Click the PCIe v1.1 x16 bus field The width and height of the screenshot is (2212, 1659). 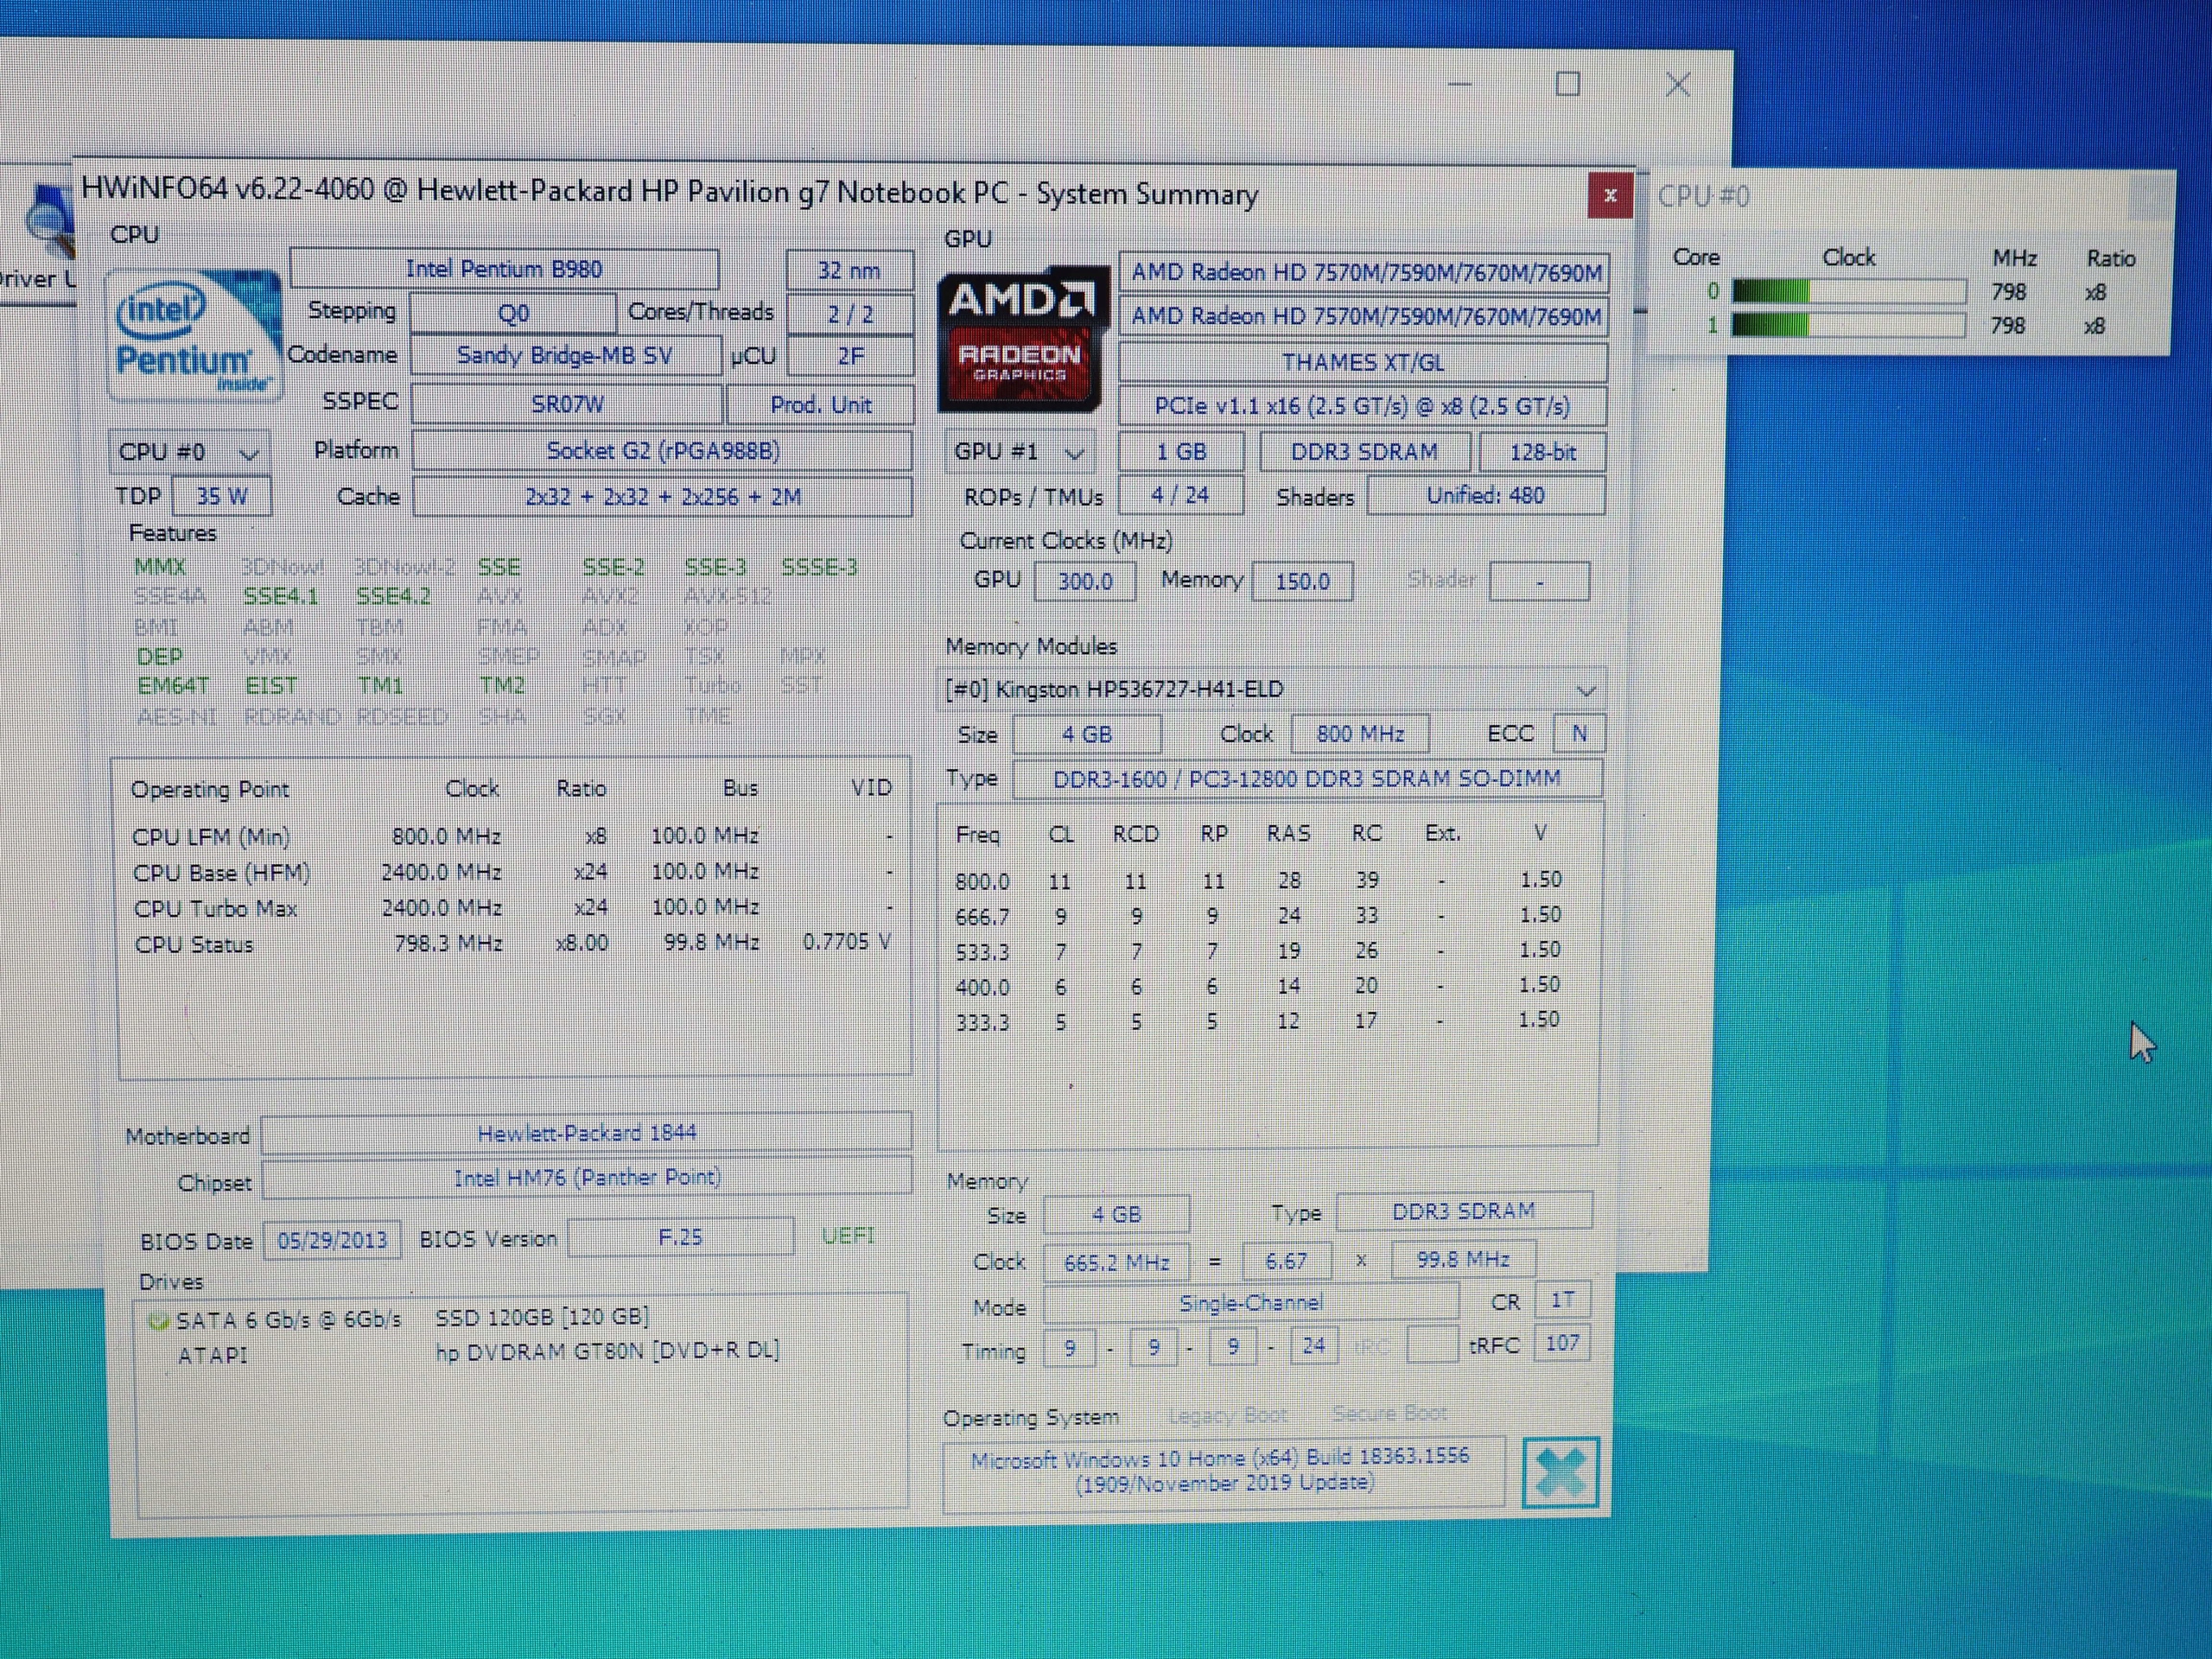tap(1363, 406)
